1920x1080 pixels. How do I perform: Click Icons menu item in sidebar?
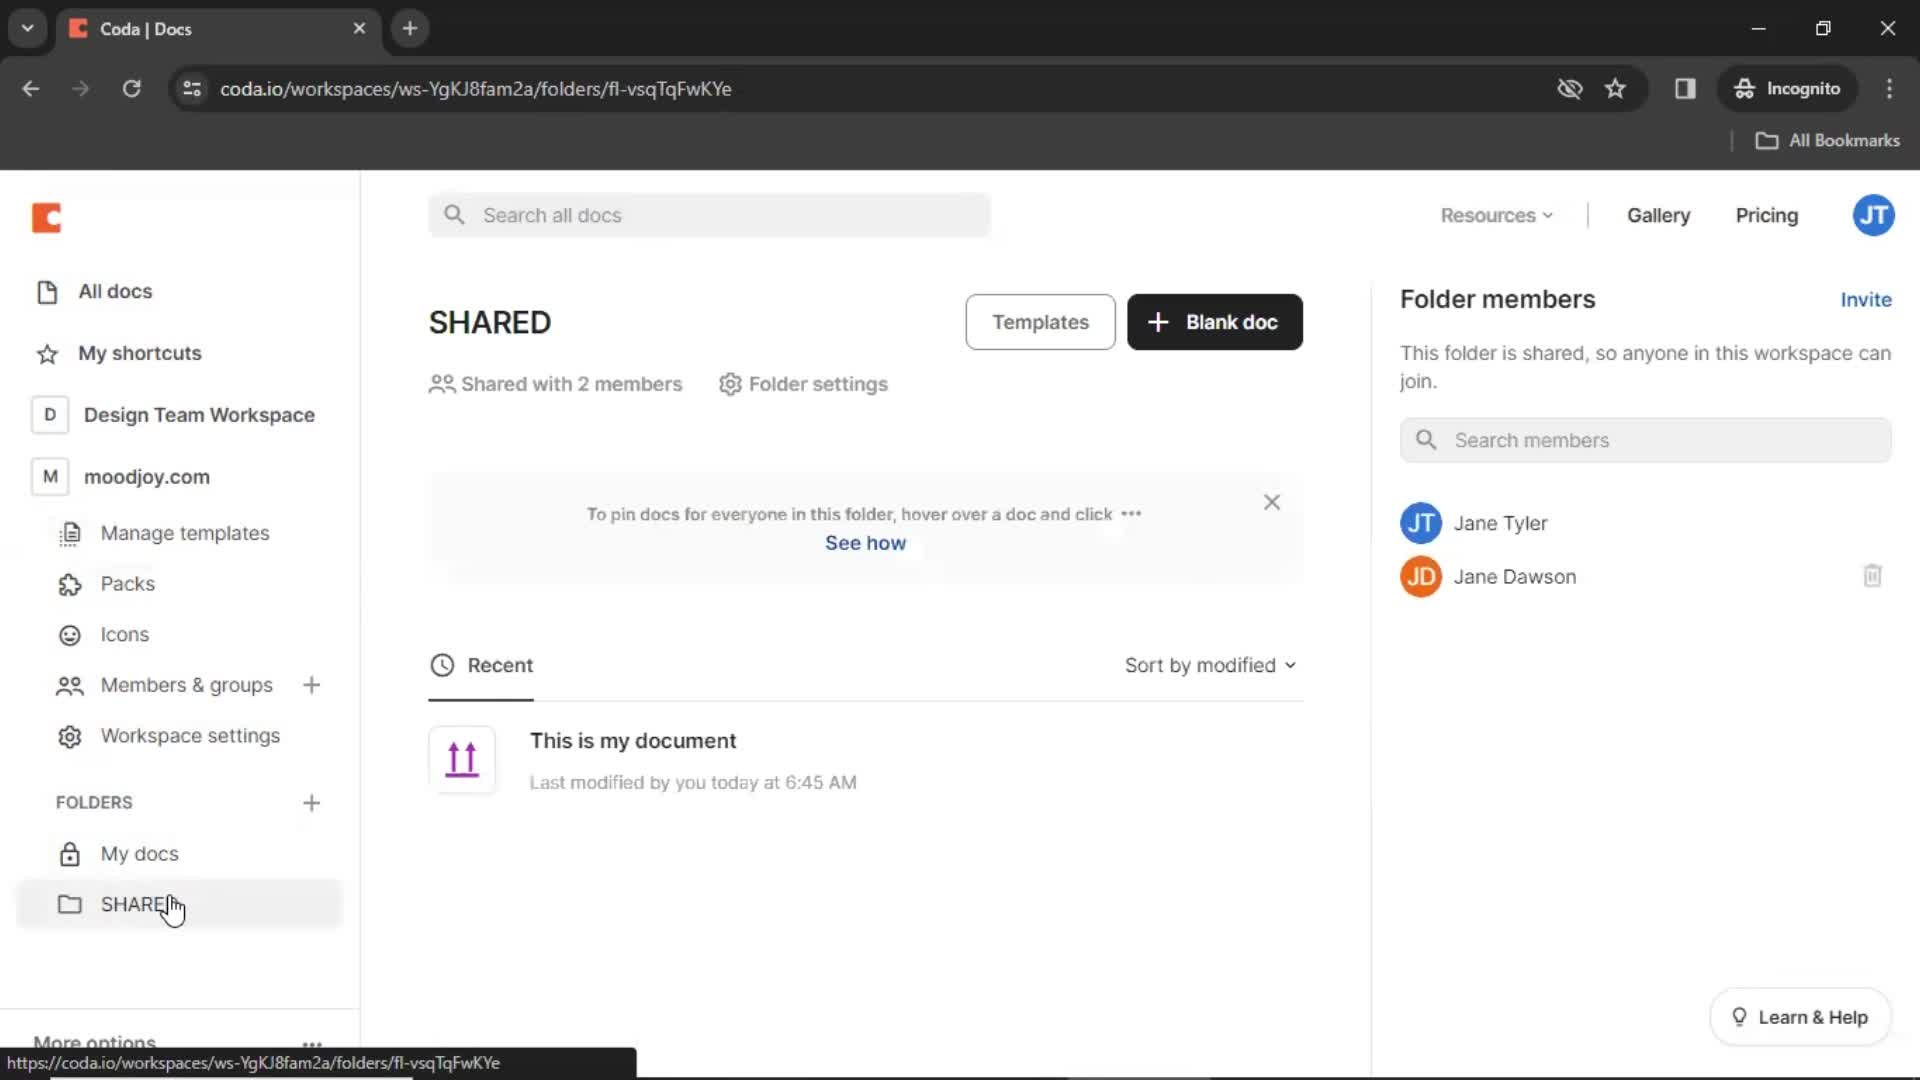pos(125,634)
